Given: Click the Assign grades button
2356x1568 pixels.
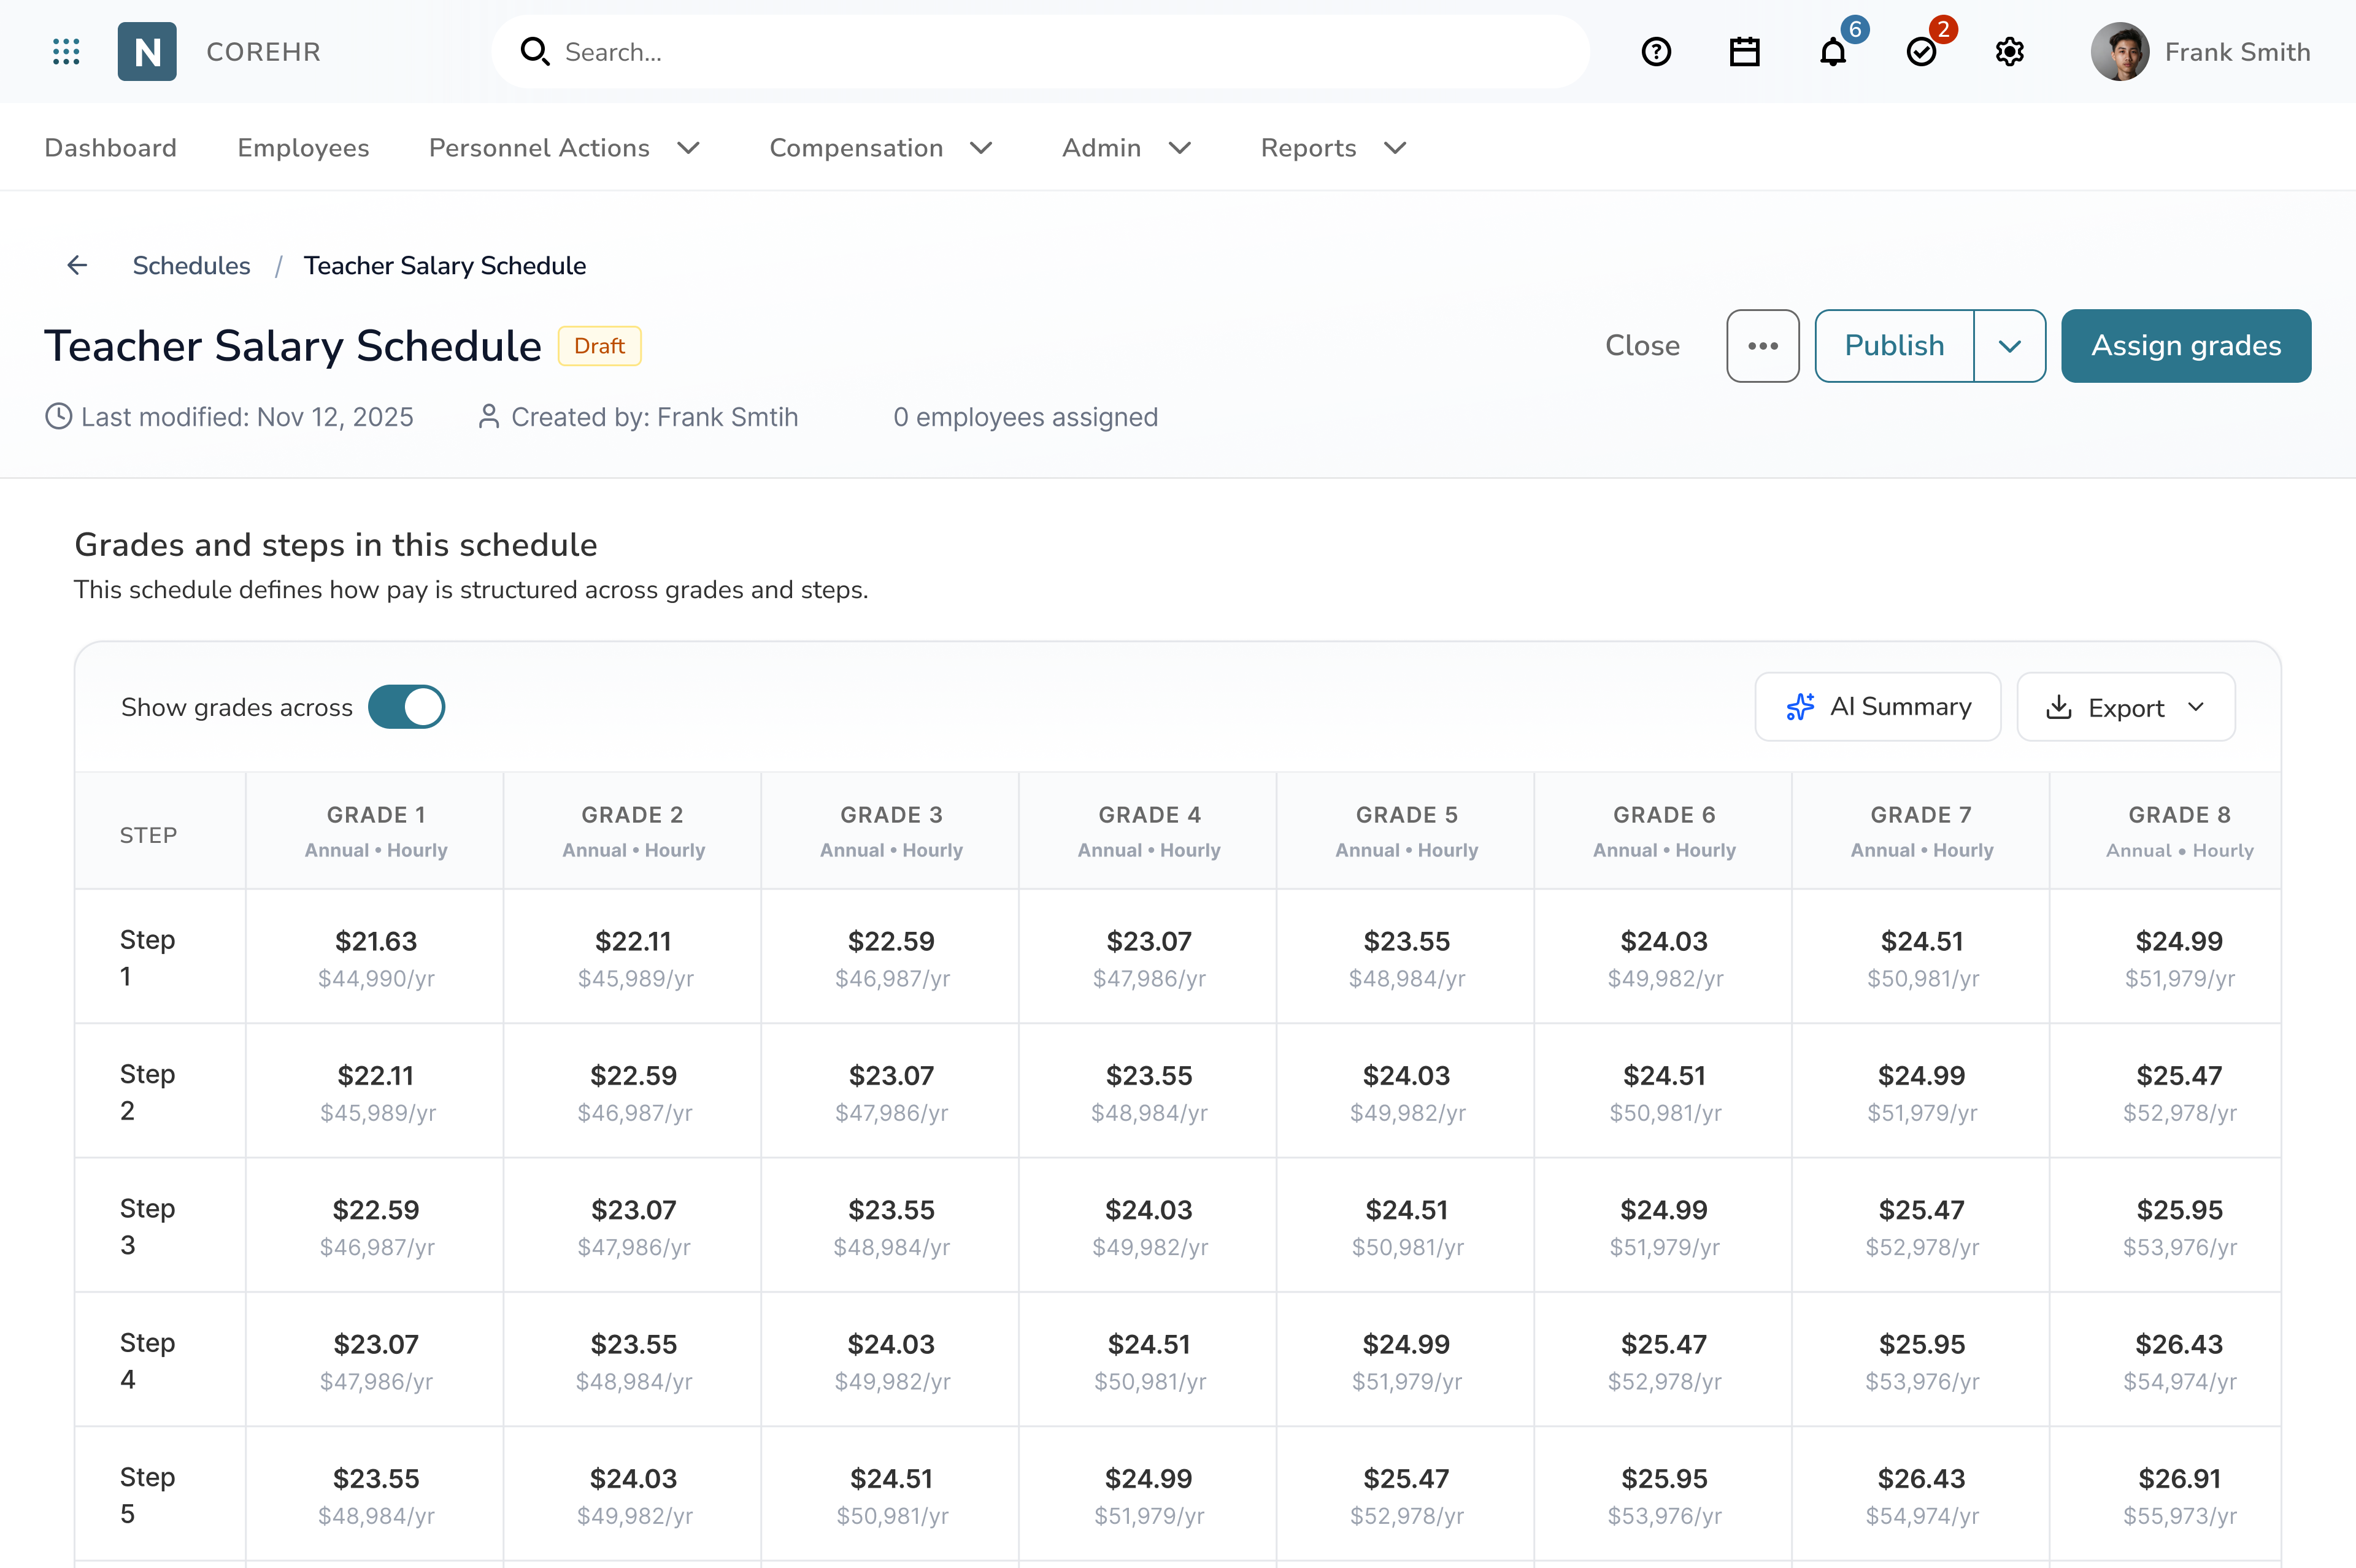Looking at the screenshot, I should [2185, 346].
